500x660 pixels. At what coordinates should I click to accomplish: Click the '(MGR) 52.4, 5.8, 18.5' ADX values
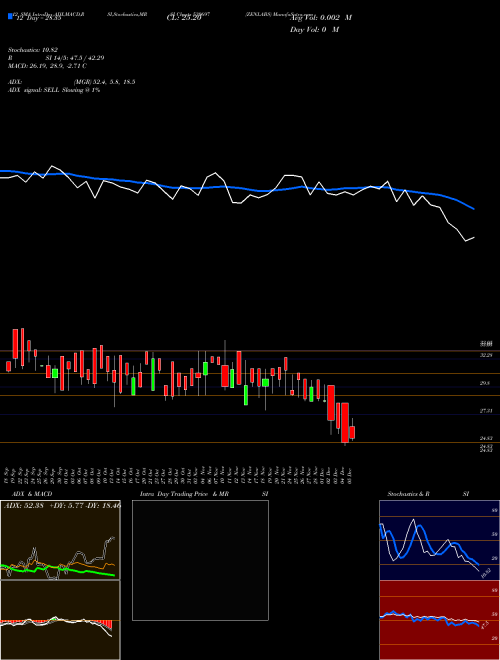click(104, 82)
